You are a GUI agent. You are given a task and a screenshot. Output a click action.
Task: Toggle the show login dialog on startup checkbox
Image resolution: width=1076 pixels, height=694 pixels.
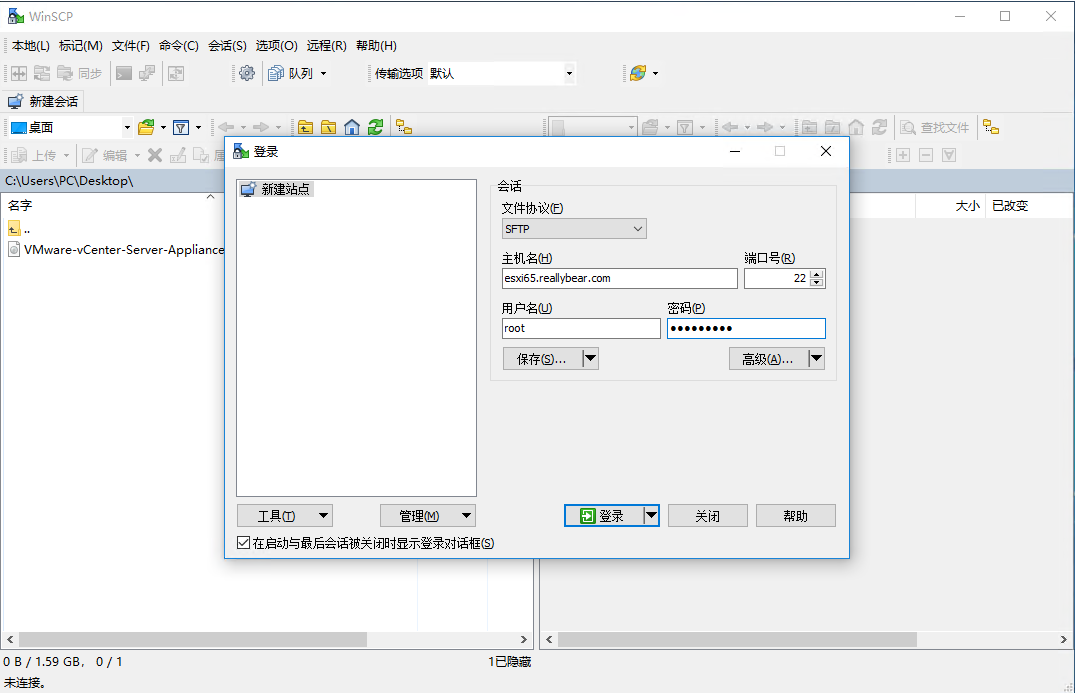242,542
